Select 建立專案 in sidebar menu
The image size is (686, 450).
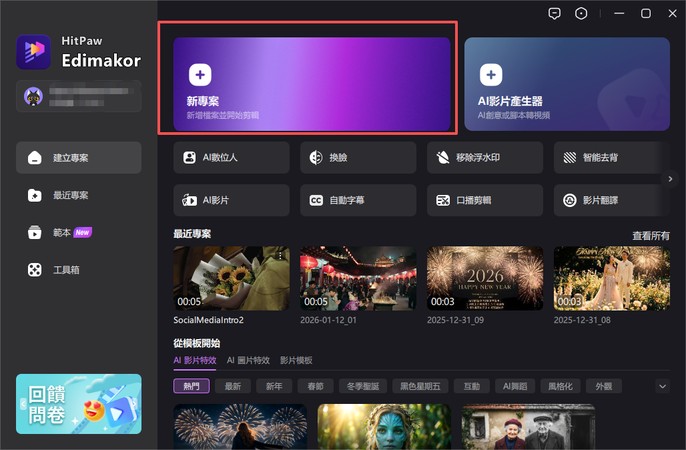pyautogui.click(x=79, y=157)
